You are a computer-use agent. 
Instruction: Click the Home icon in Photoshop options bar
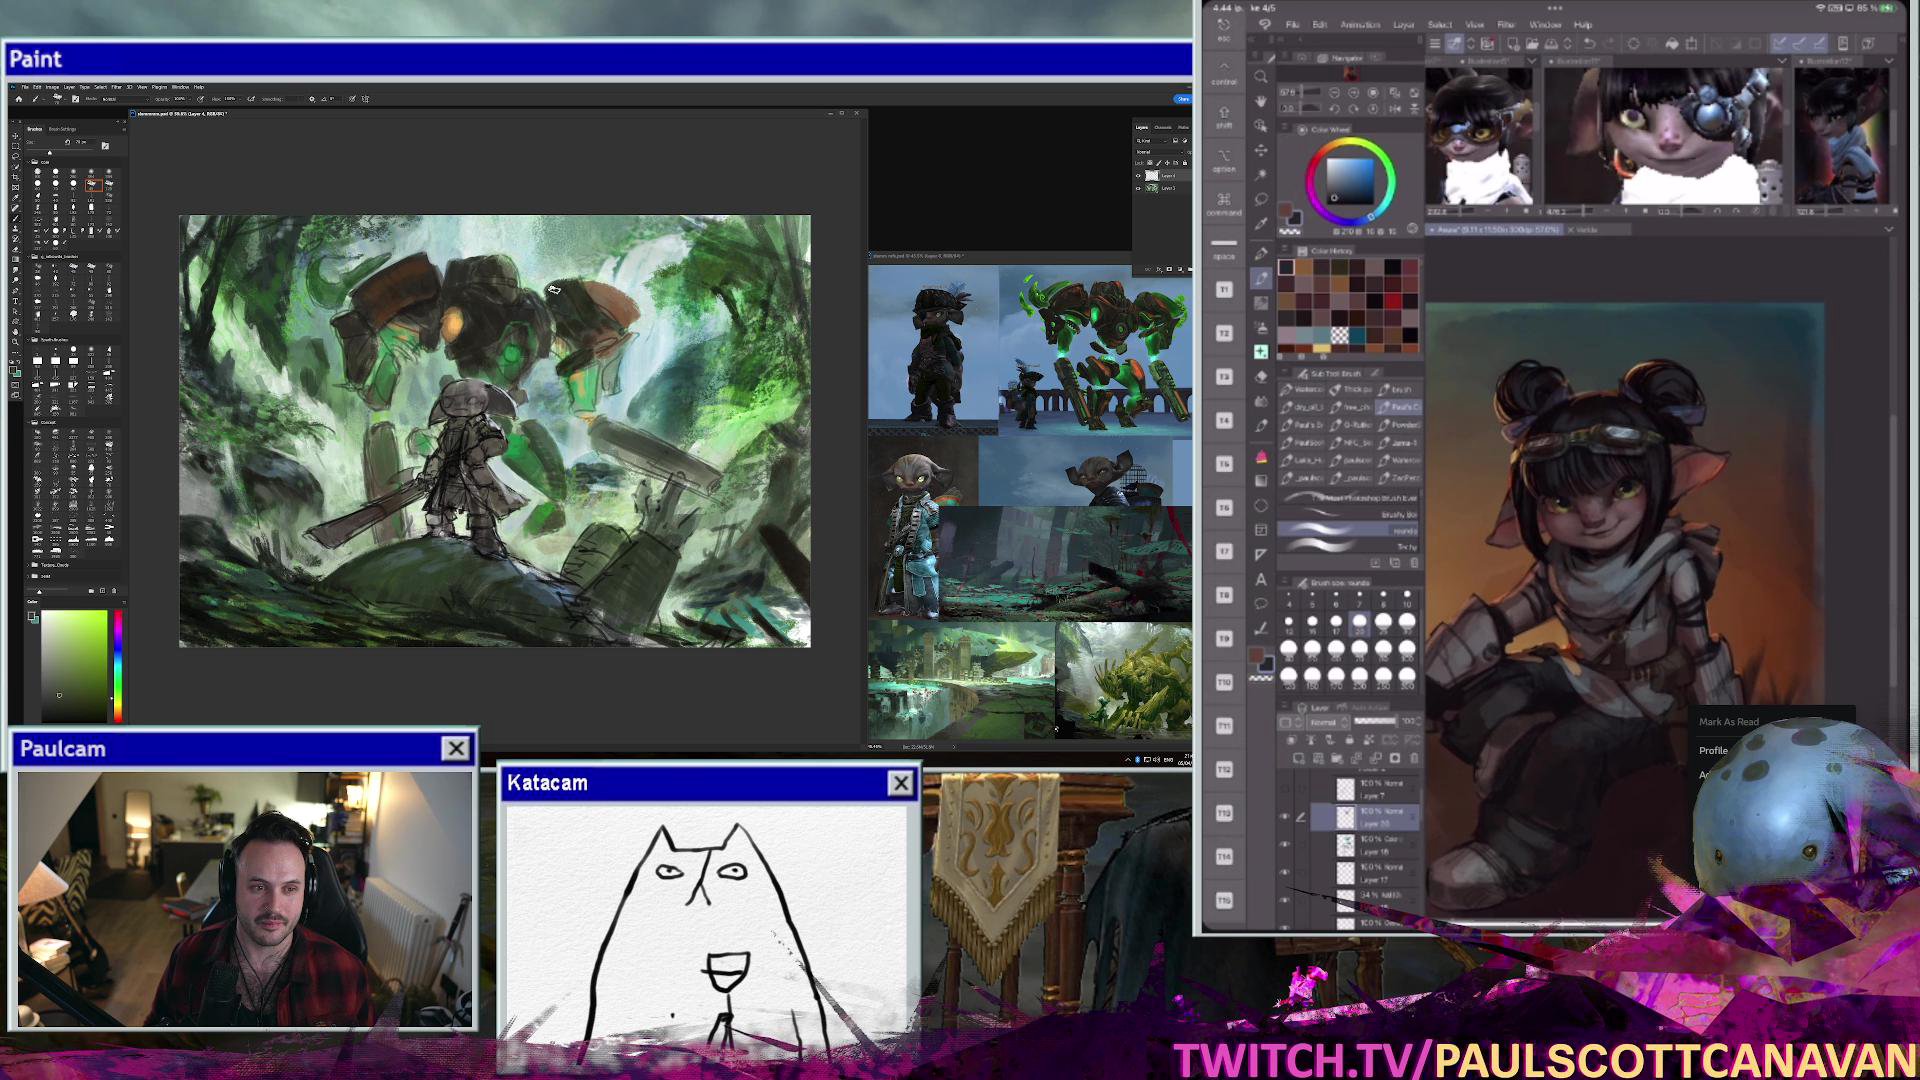(x=18, y=99)
